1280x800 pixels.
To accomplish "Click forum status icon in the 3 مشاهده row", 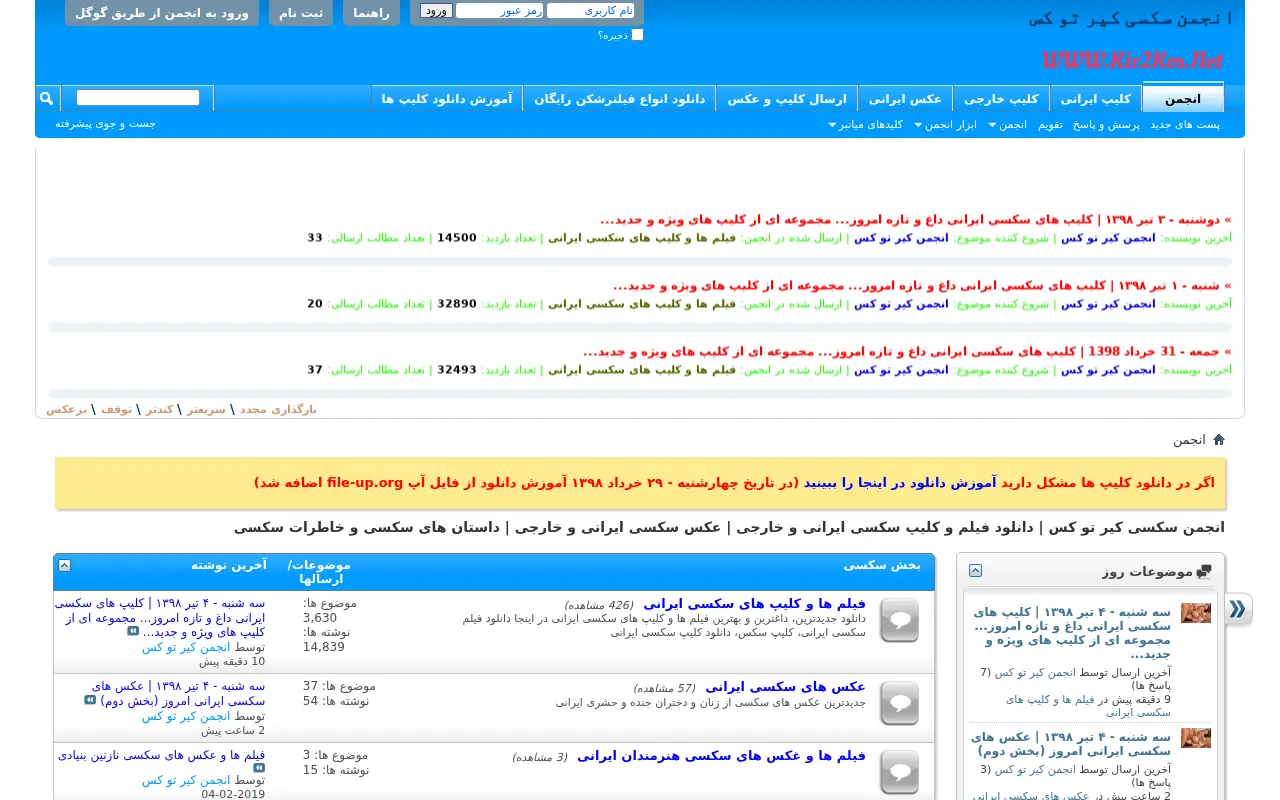I will [x=899, y=772].
